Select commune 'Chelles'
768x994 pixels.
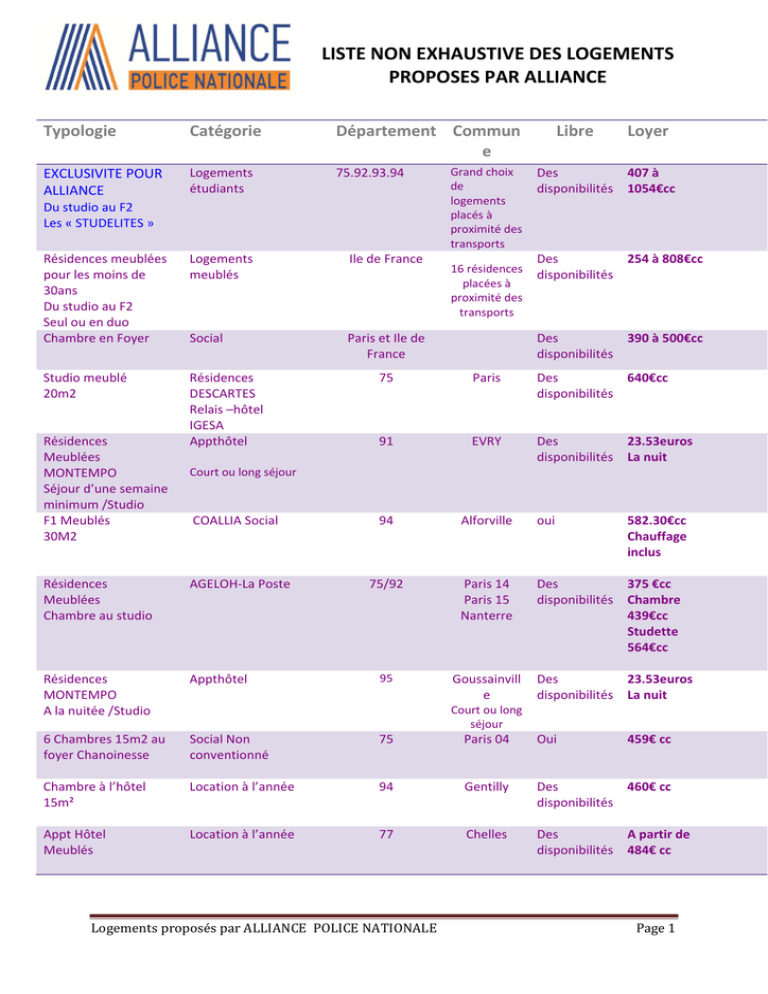(486, 834)
